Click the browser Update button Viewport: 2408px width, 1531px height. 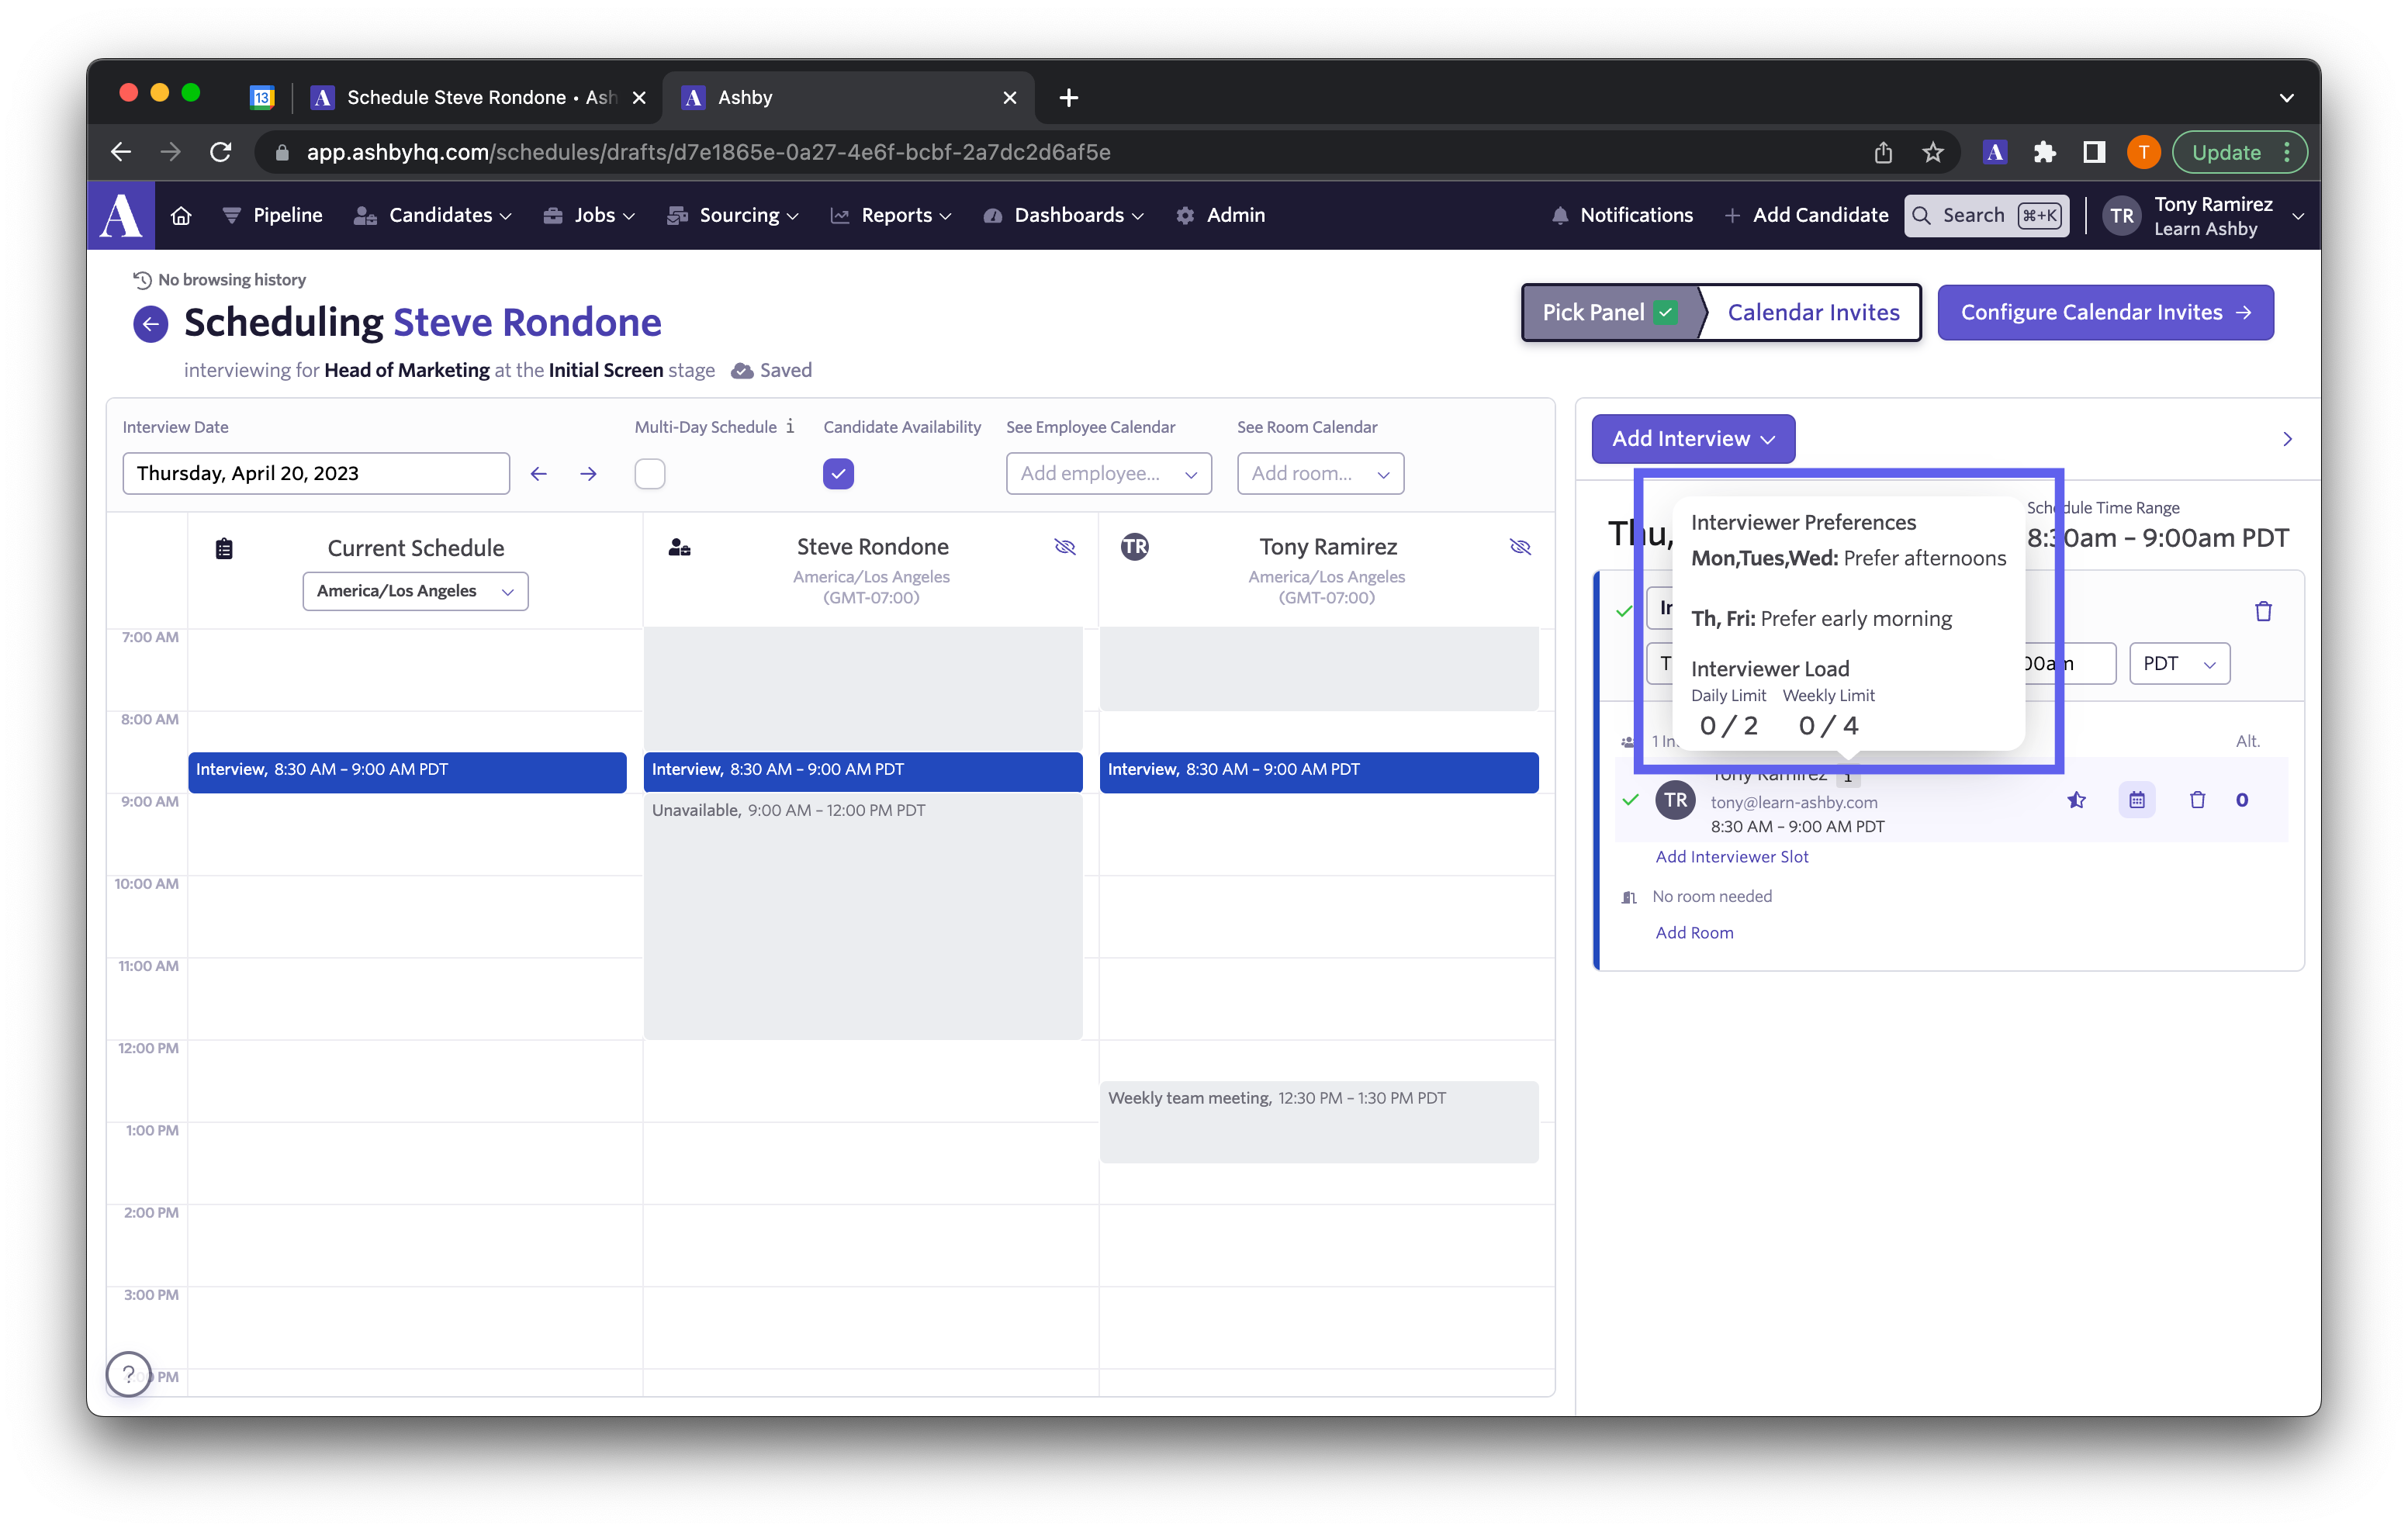[x=2240, y=152]
